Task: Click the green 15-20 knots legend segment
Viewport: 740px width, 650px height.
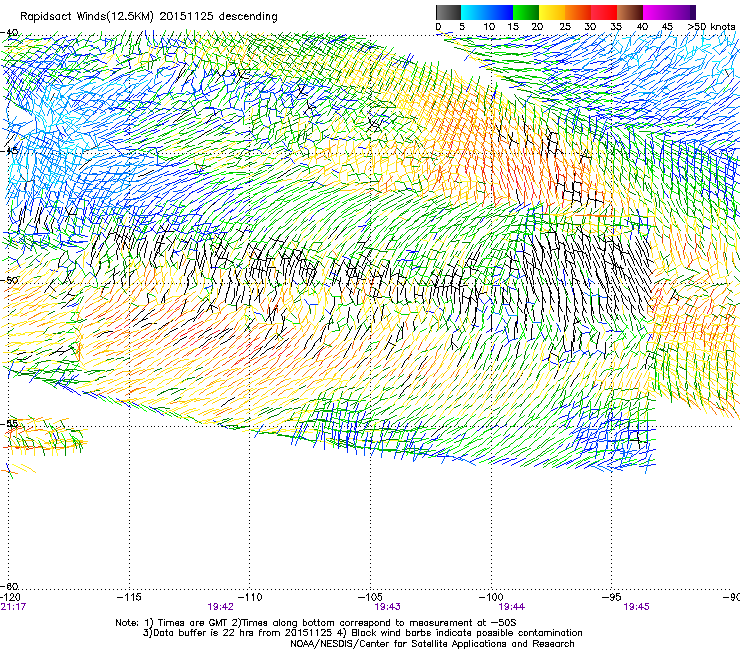Action: [x=526, y=12]
